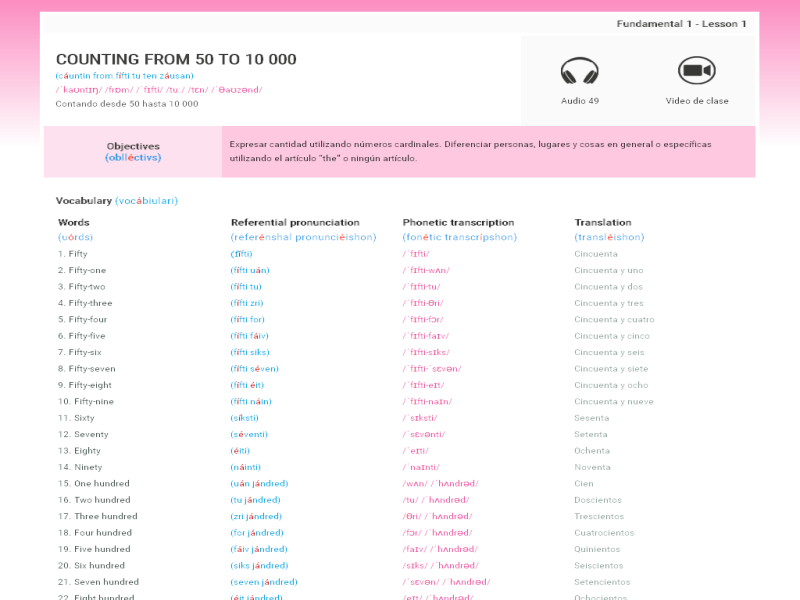Click the Objectives heading

coord(133,146)
